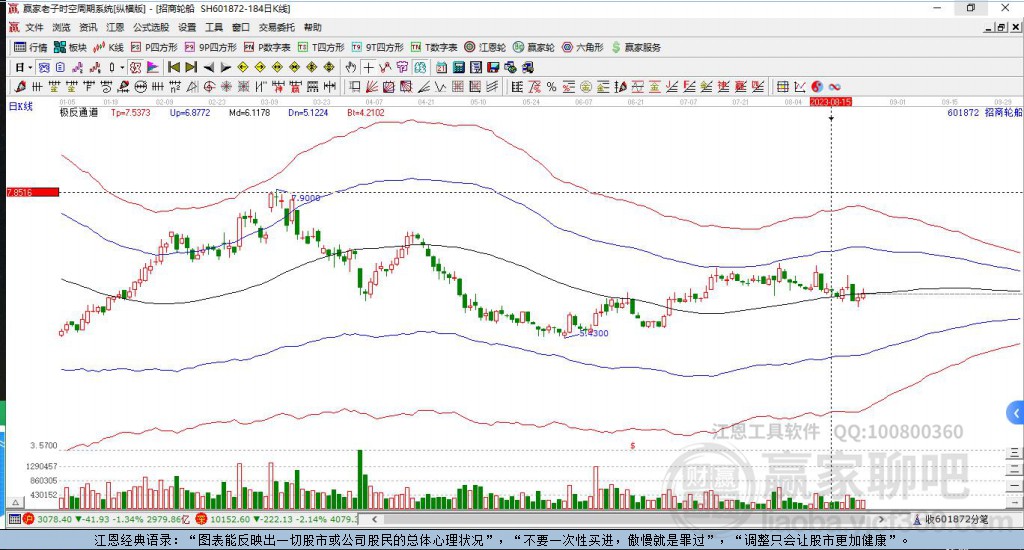Toggle the crosshair cursor tool
The width and height of the screenshot is (1024, 550).
point(368,67)
